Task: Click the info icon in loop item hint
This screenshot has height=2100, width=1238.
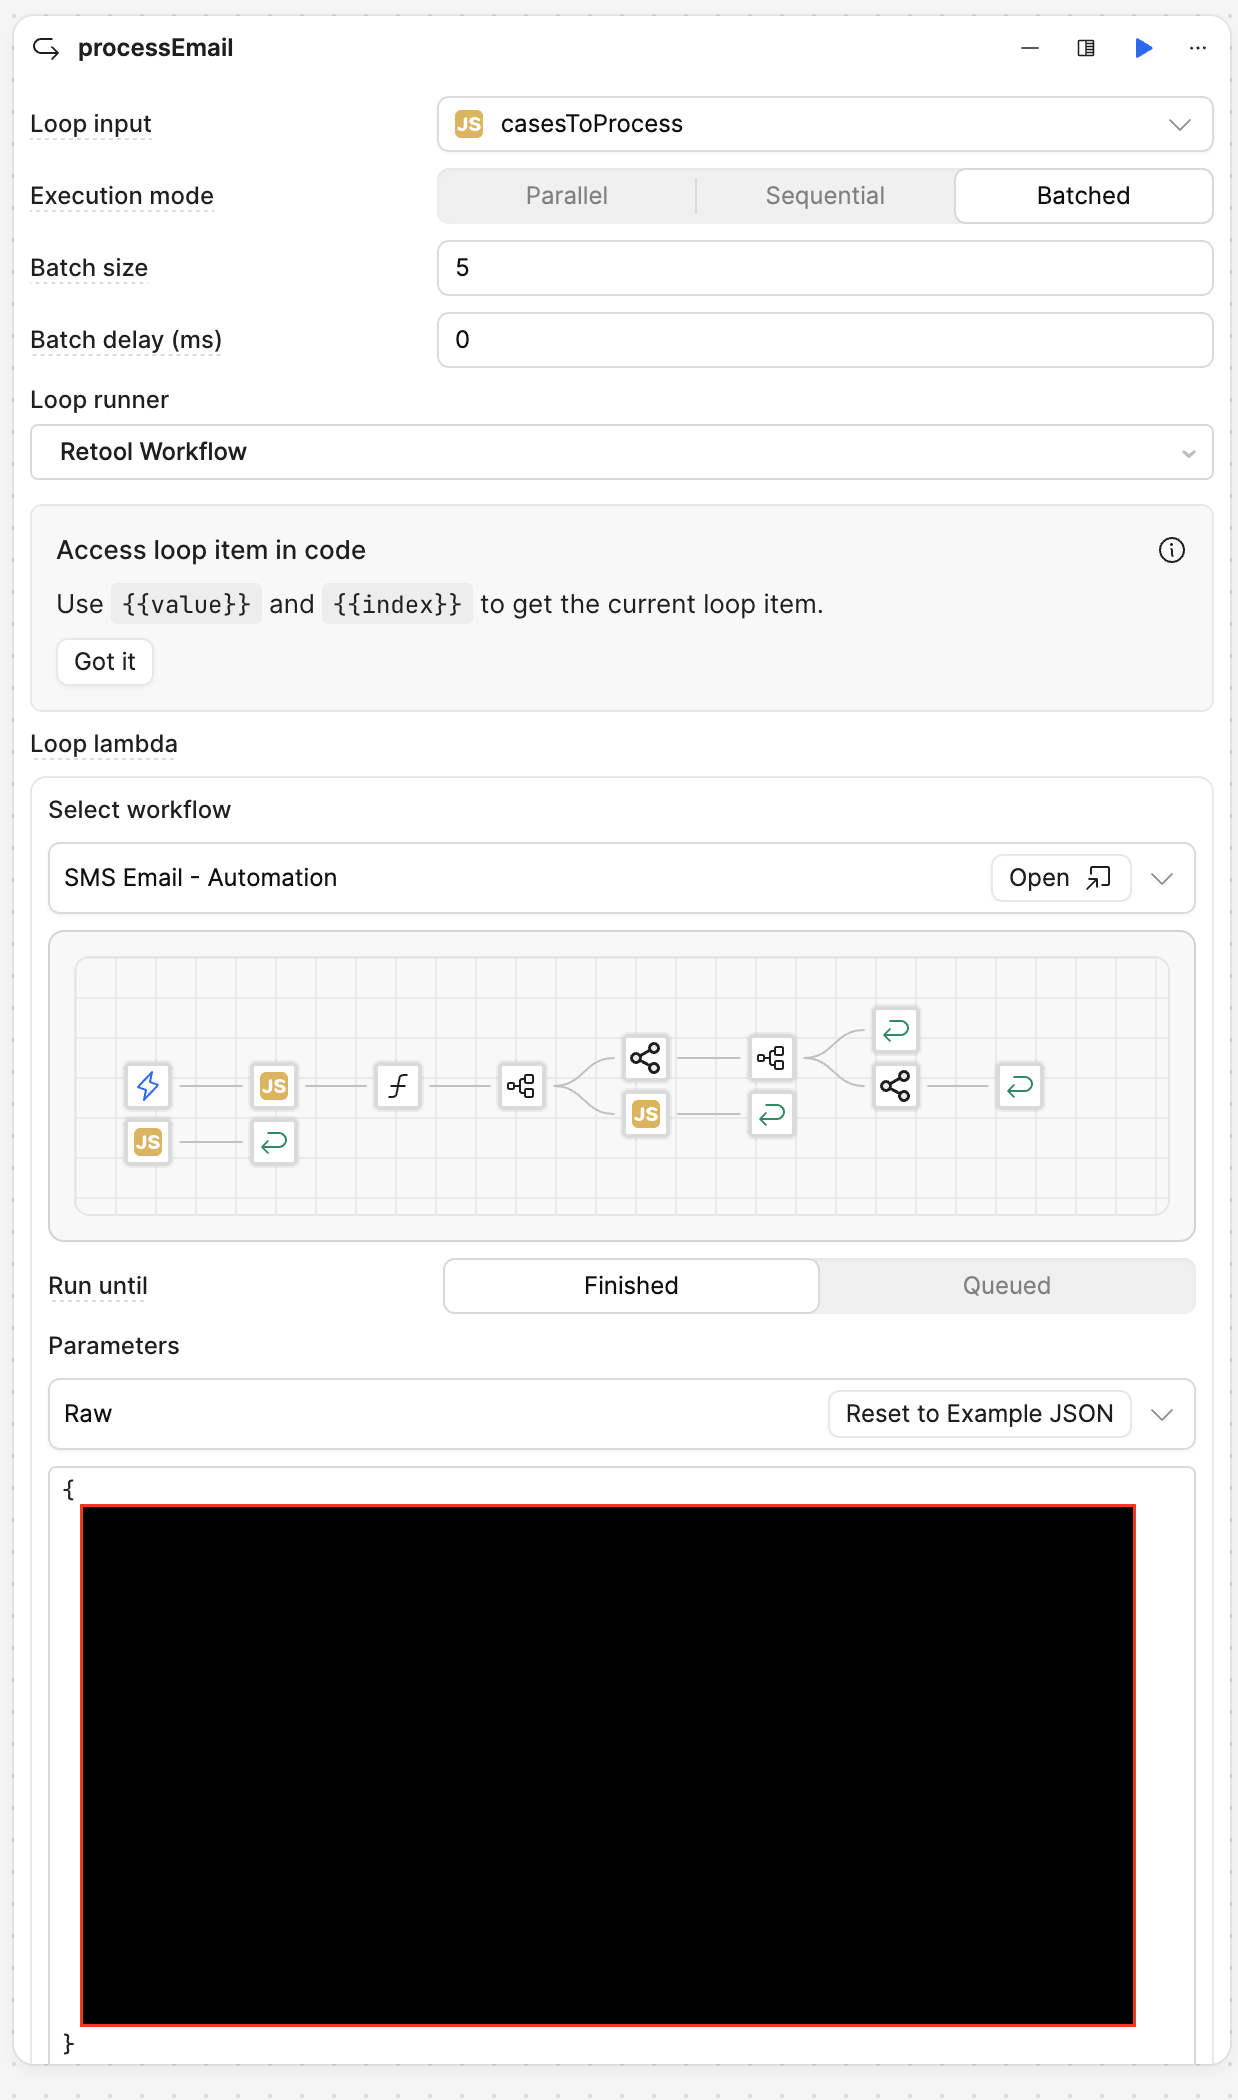Action: [1171, 550]
